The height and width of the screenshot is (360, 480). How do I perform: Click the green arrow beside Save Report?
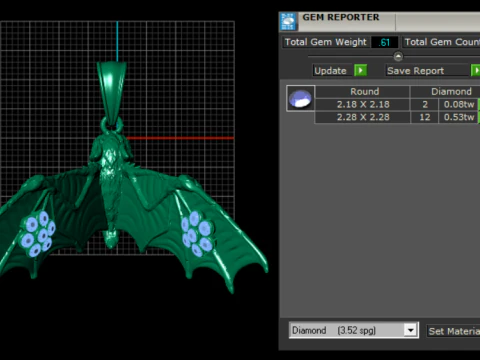(x=476, y=71)
